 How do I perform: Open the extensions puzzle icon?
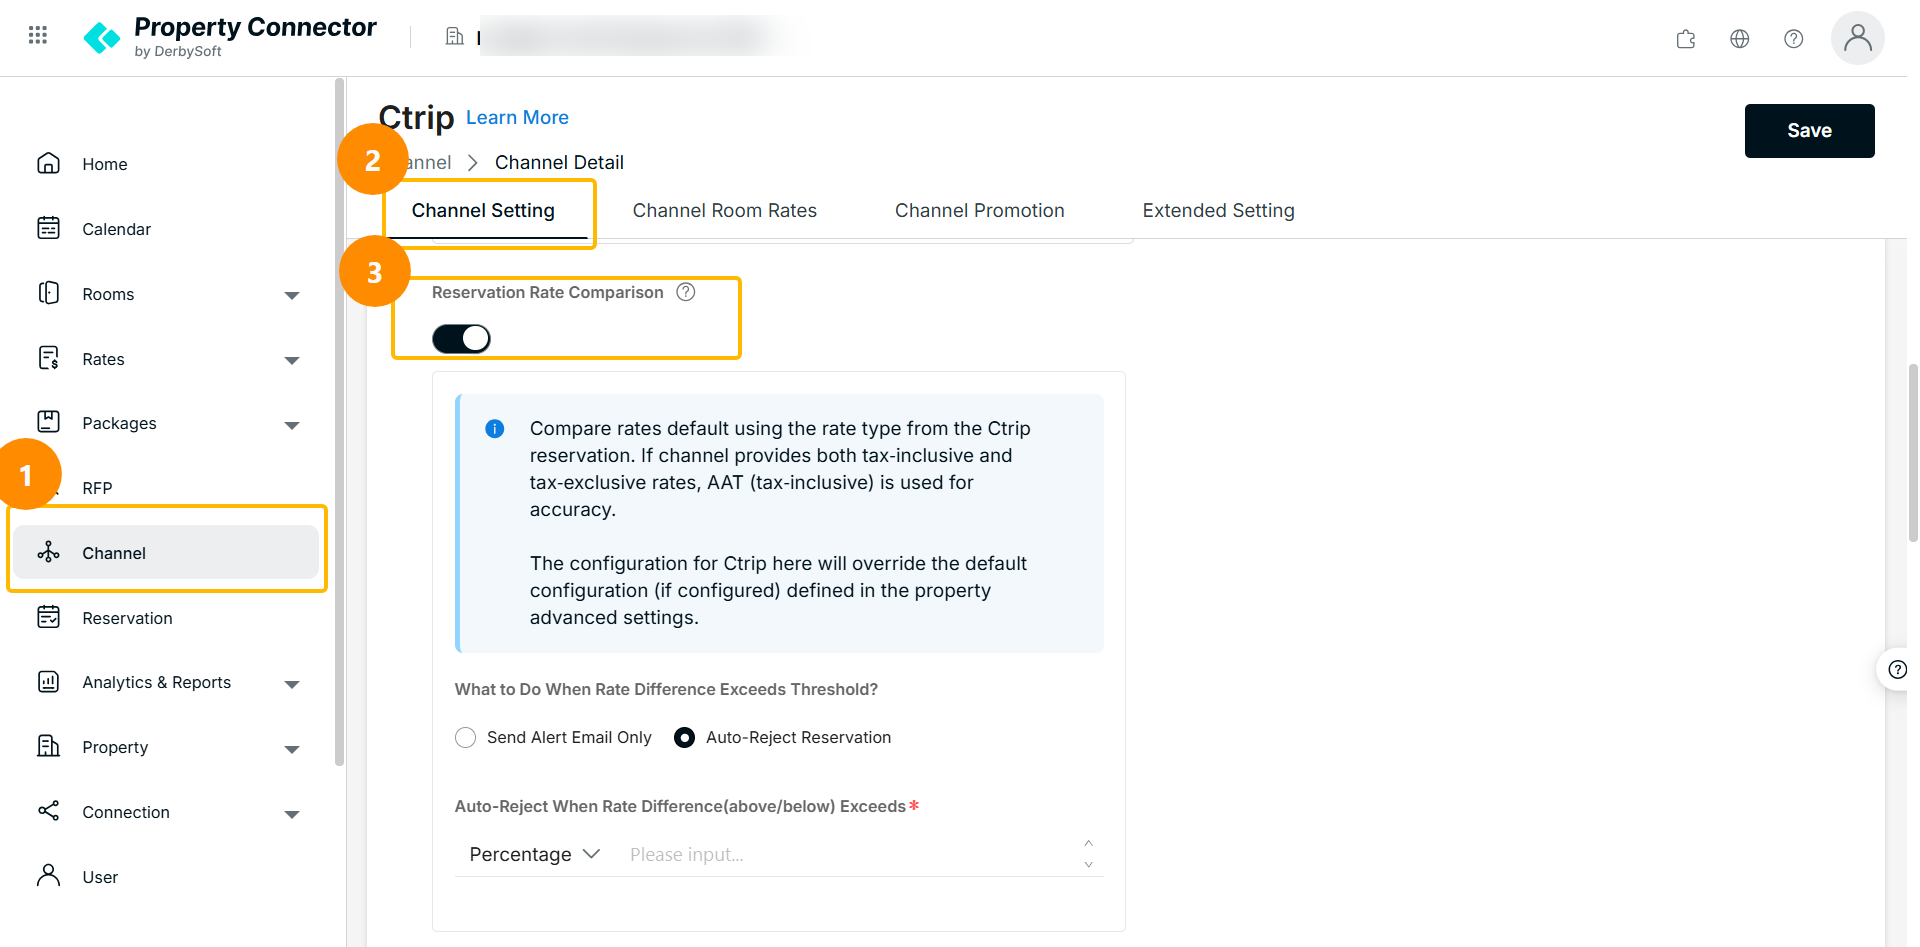pyautogui.click(x=1686, y=39)
